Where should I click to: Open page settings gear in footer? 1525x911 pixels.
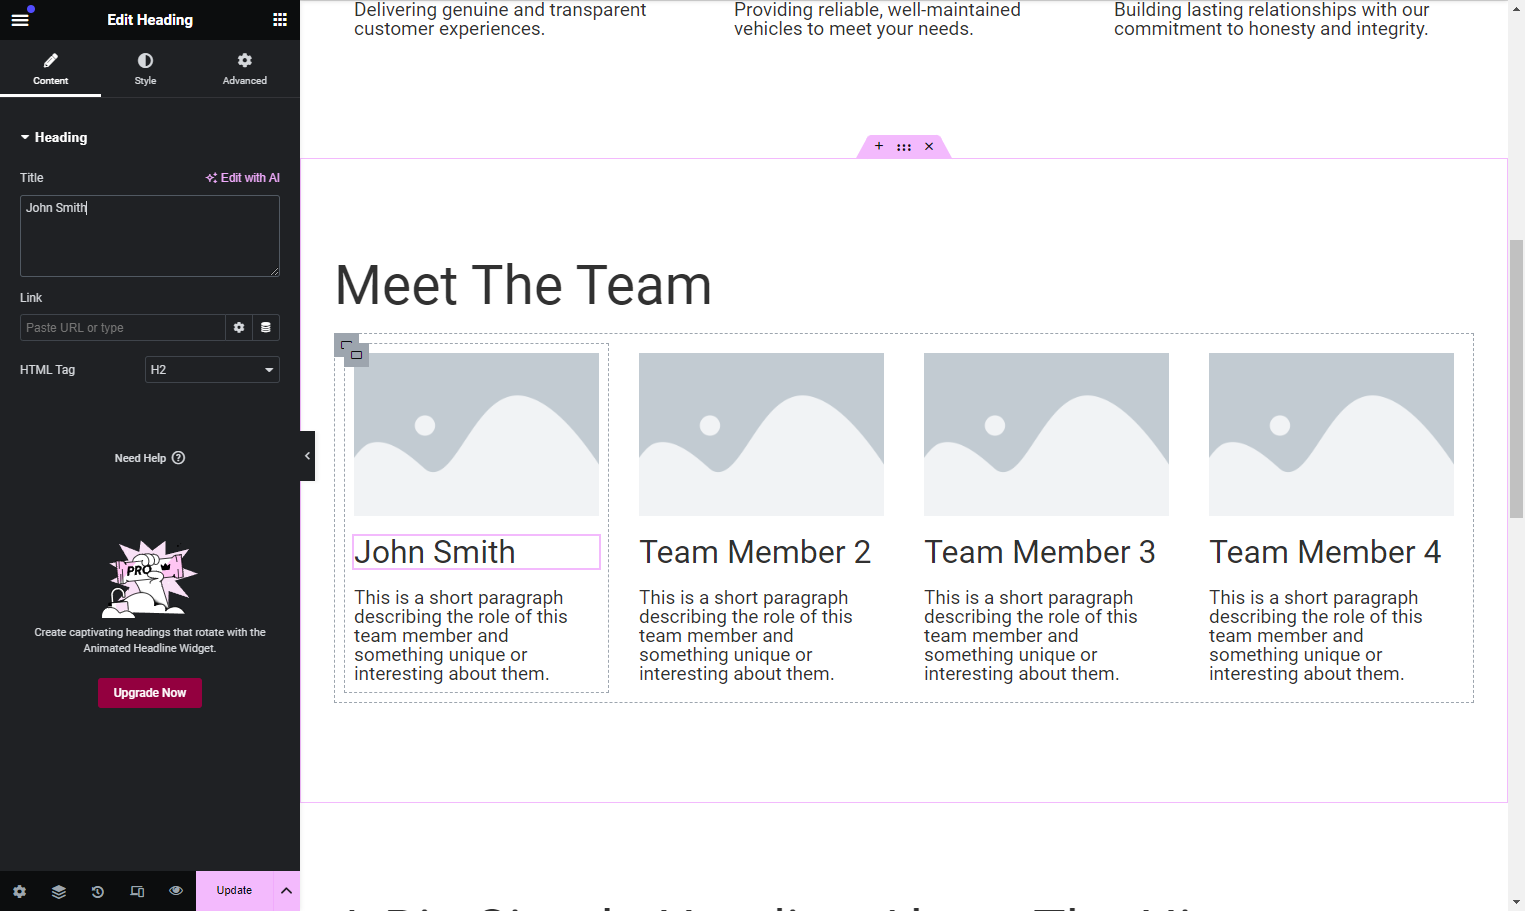click(x=20, y=891)
